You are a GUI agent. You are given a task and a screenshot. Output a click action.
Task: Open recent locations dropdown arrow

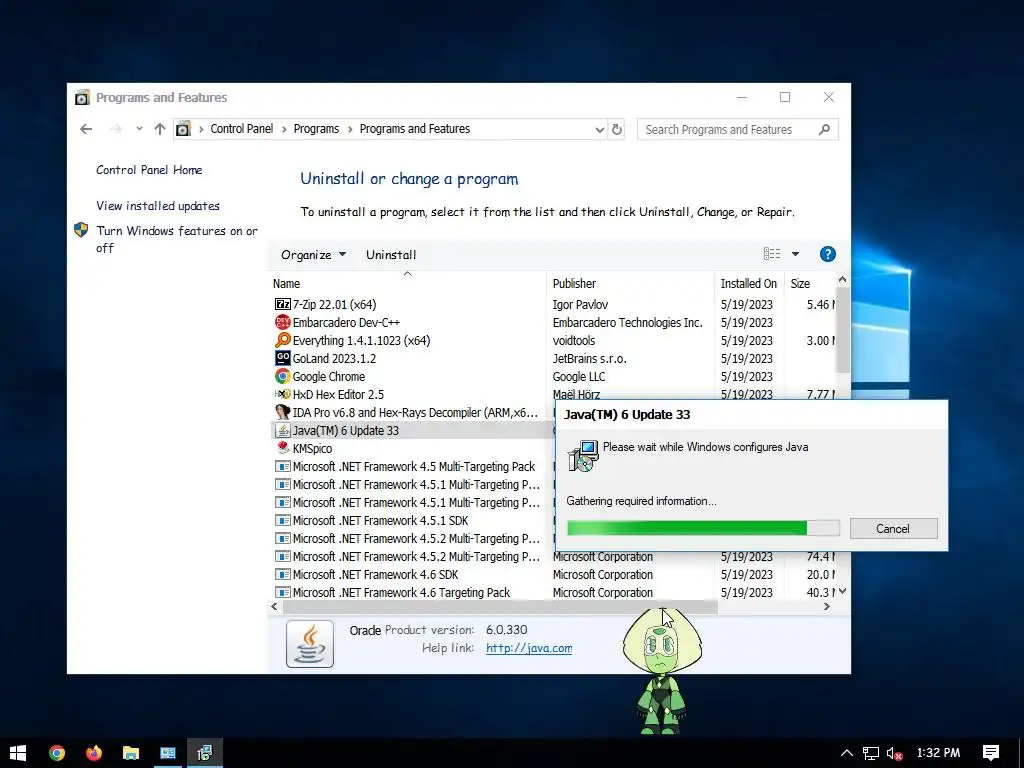coord(139,129)
